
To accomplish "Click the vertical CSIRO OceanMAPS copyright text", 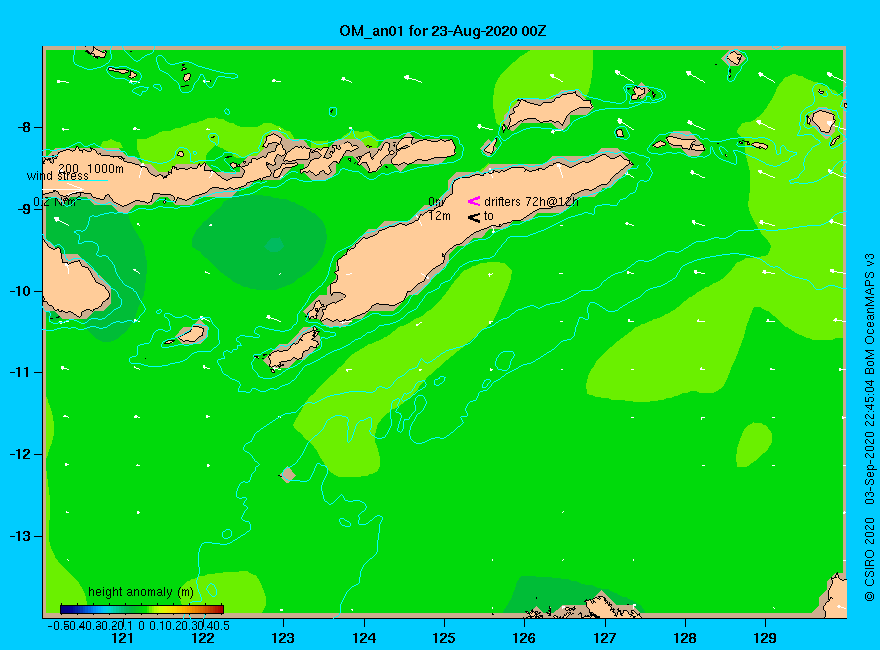I will pyautogui.click(x=869, y=427).
